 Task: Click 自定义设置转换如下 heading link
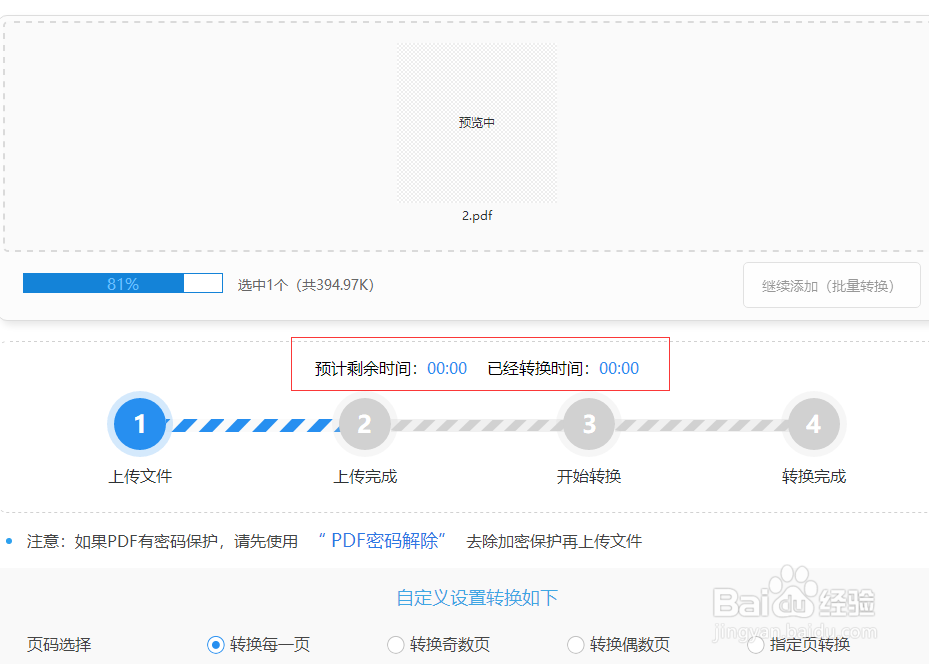click(x=478, y=597)
